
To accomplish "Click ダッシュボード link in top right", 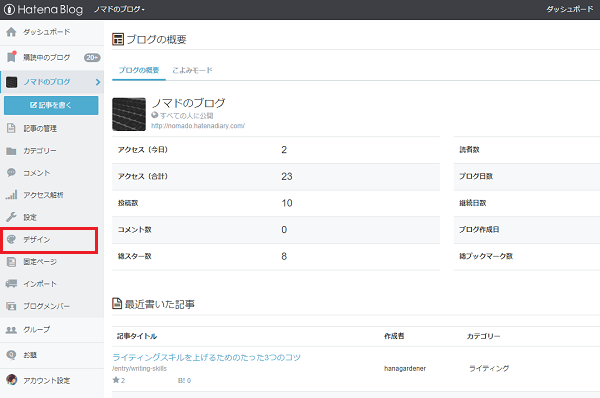I will [x=569, y=9].
